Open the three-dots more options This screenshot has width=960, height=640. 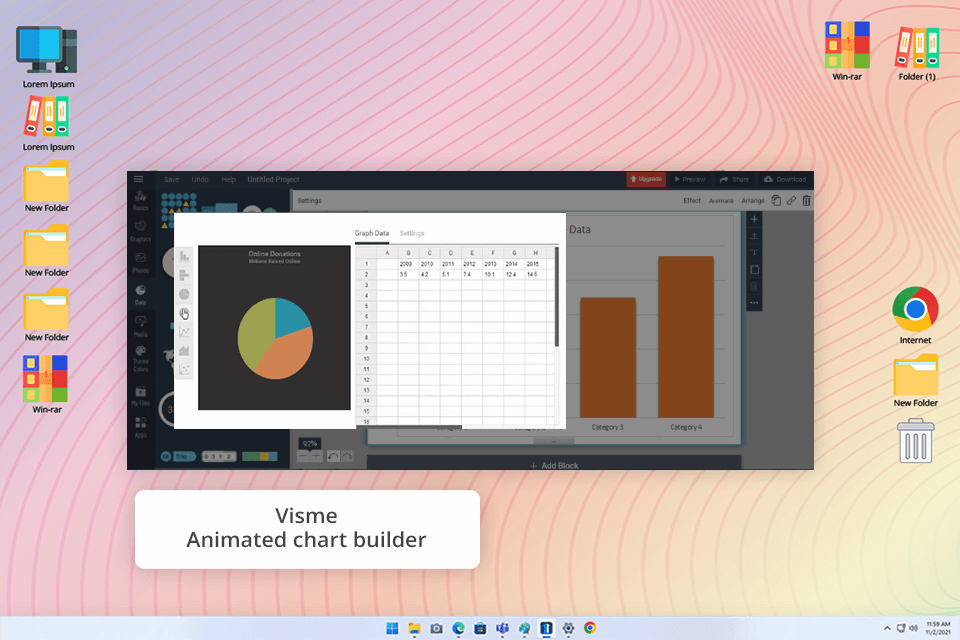[x=754, y=303]
